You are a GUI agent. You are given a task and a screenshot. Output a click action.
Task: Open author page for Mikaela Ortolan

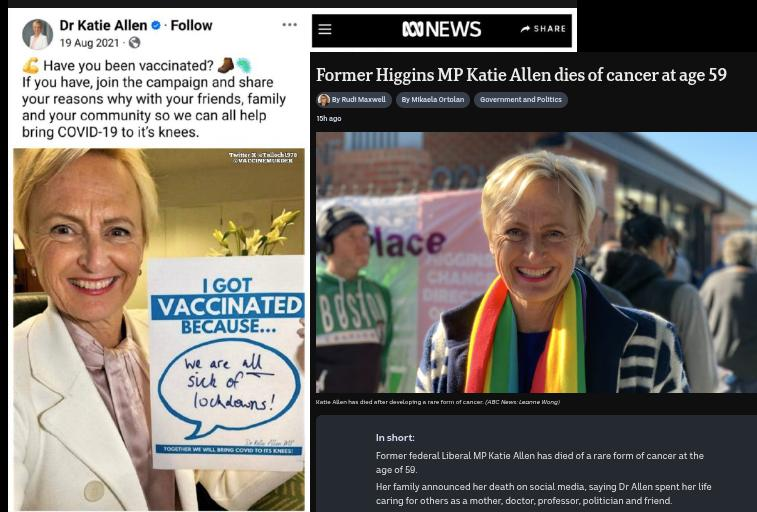point(433,100)
